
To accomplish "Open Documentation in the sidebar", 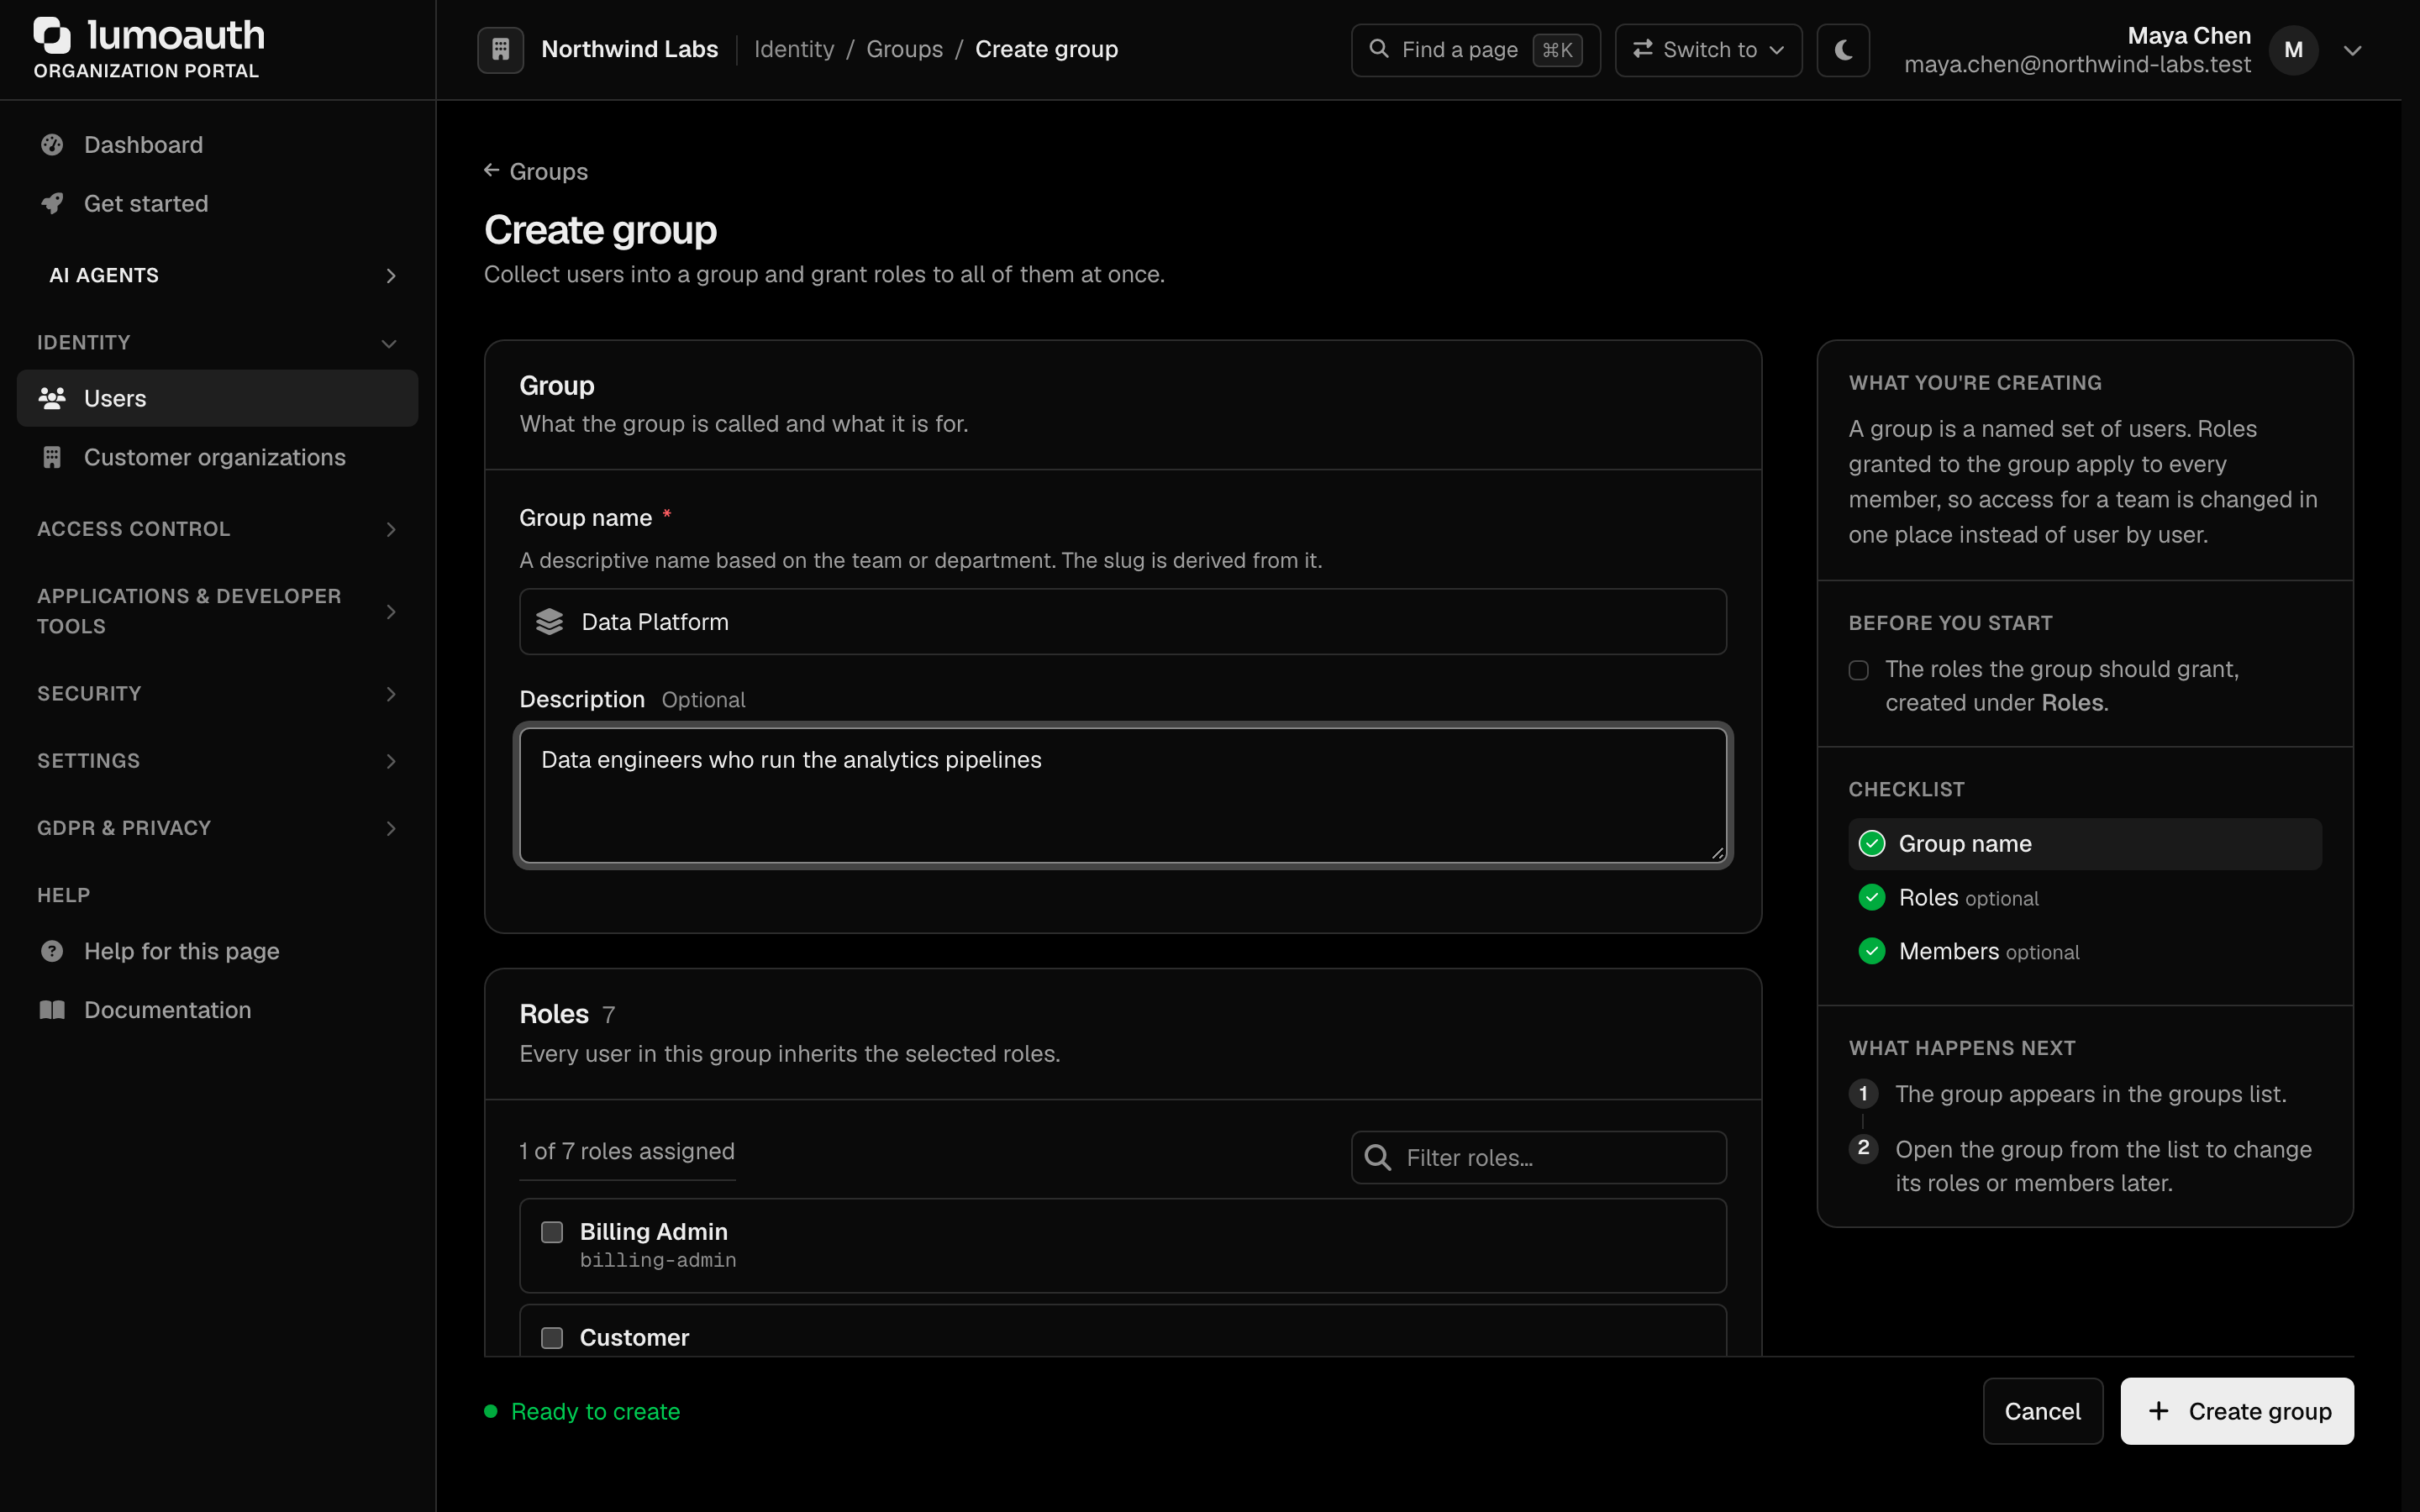I will point(218,1010).
